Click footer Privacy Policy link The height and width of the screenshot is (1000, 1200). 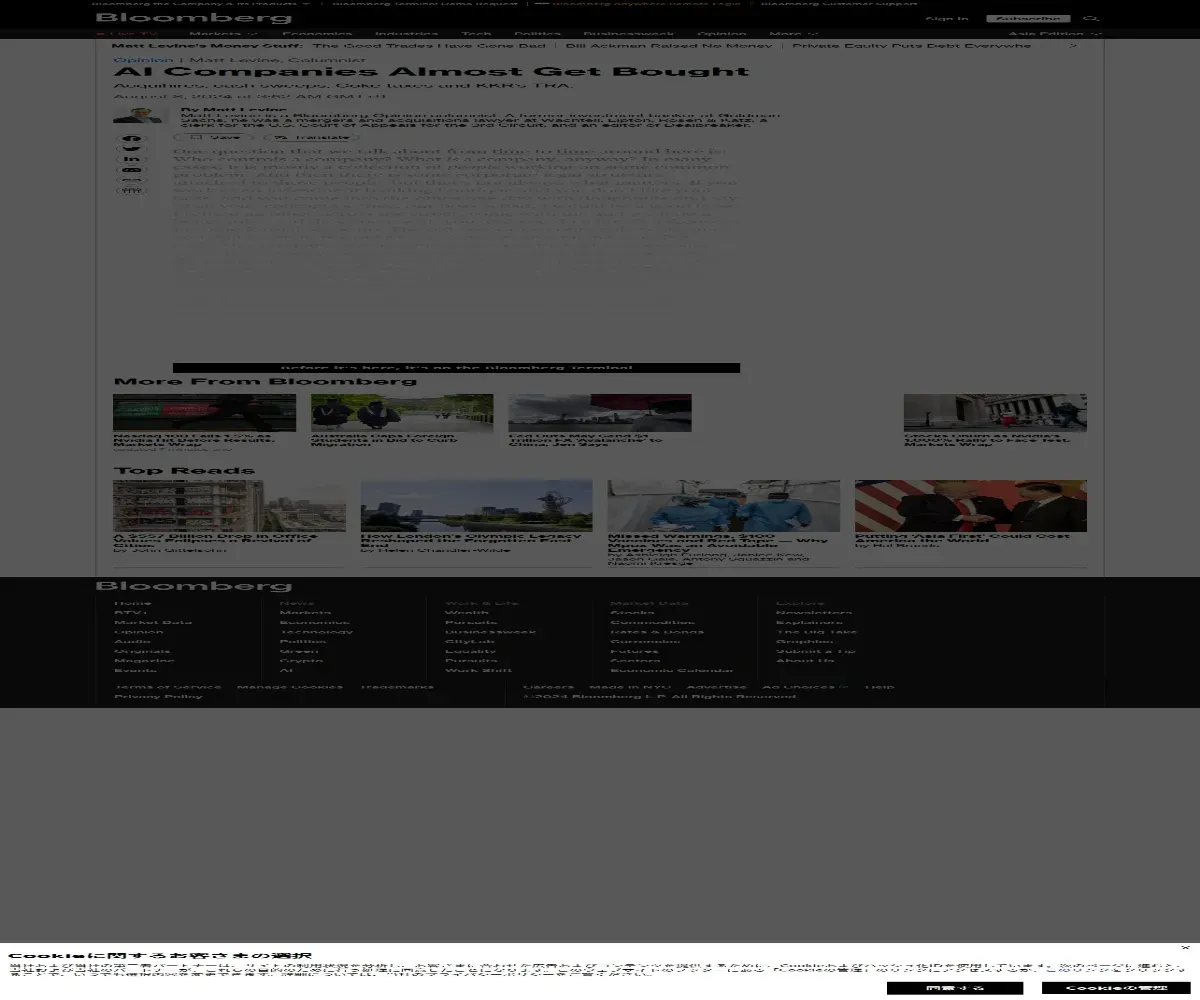[x=158, y=696]
